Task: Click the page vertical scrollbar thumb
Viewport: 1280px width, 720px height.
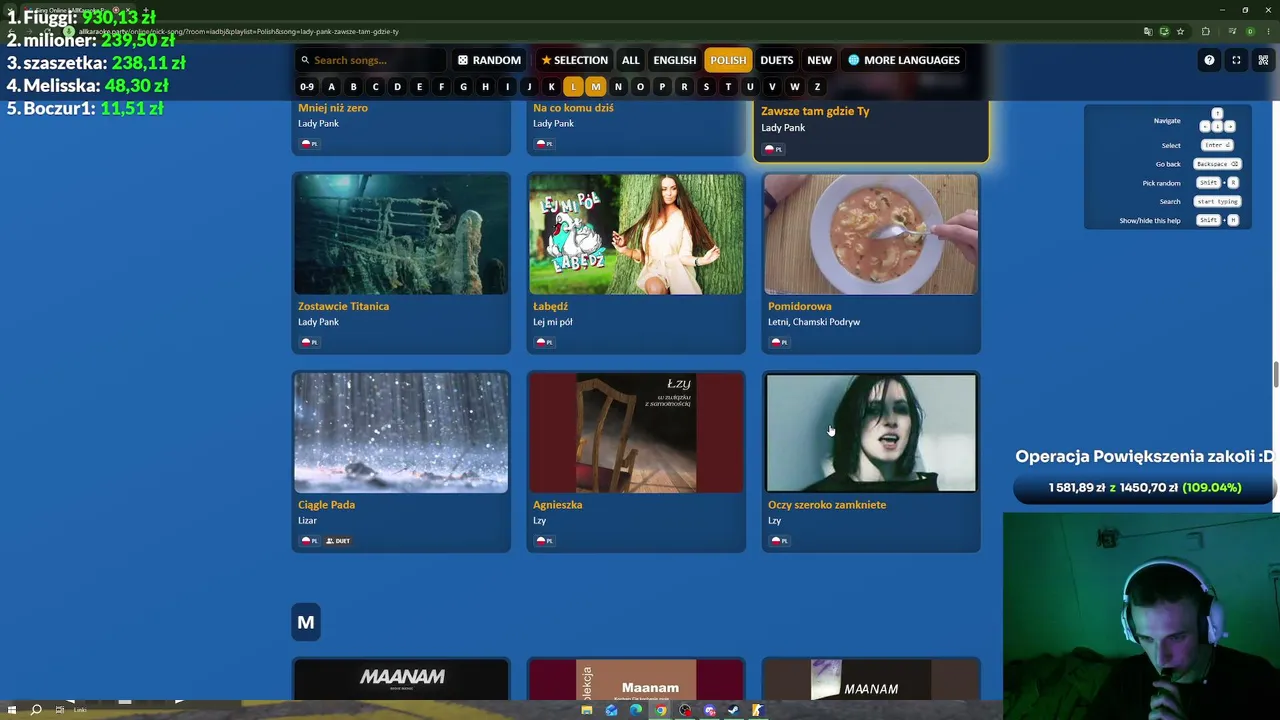Action: point(1275,374)
